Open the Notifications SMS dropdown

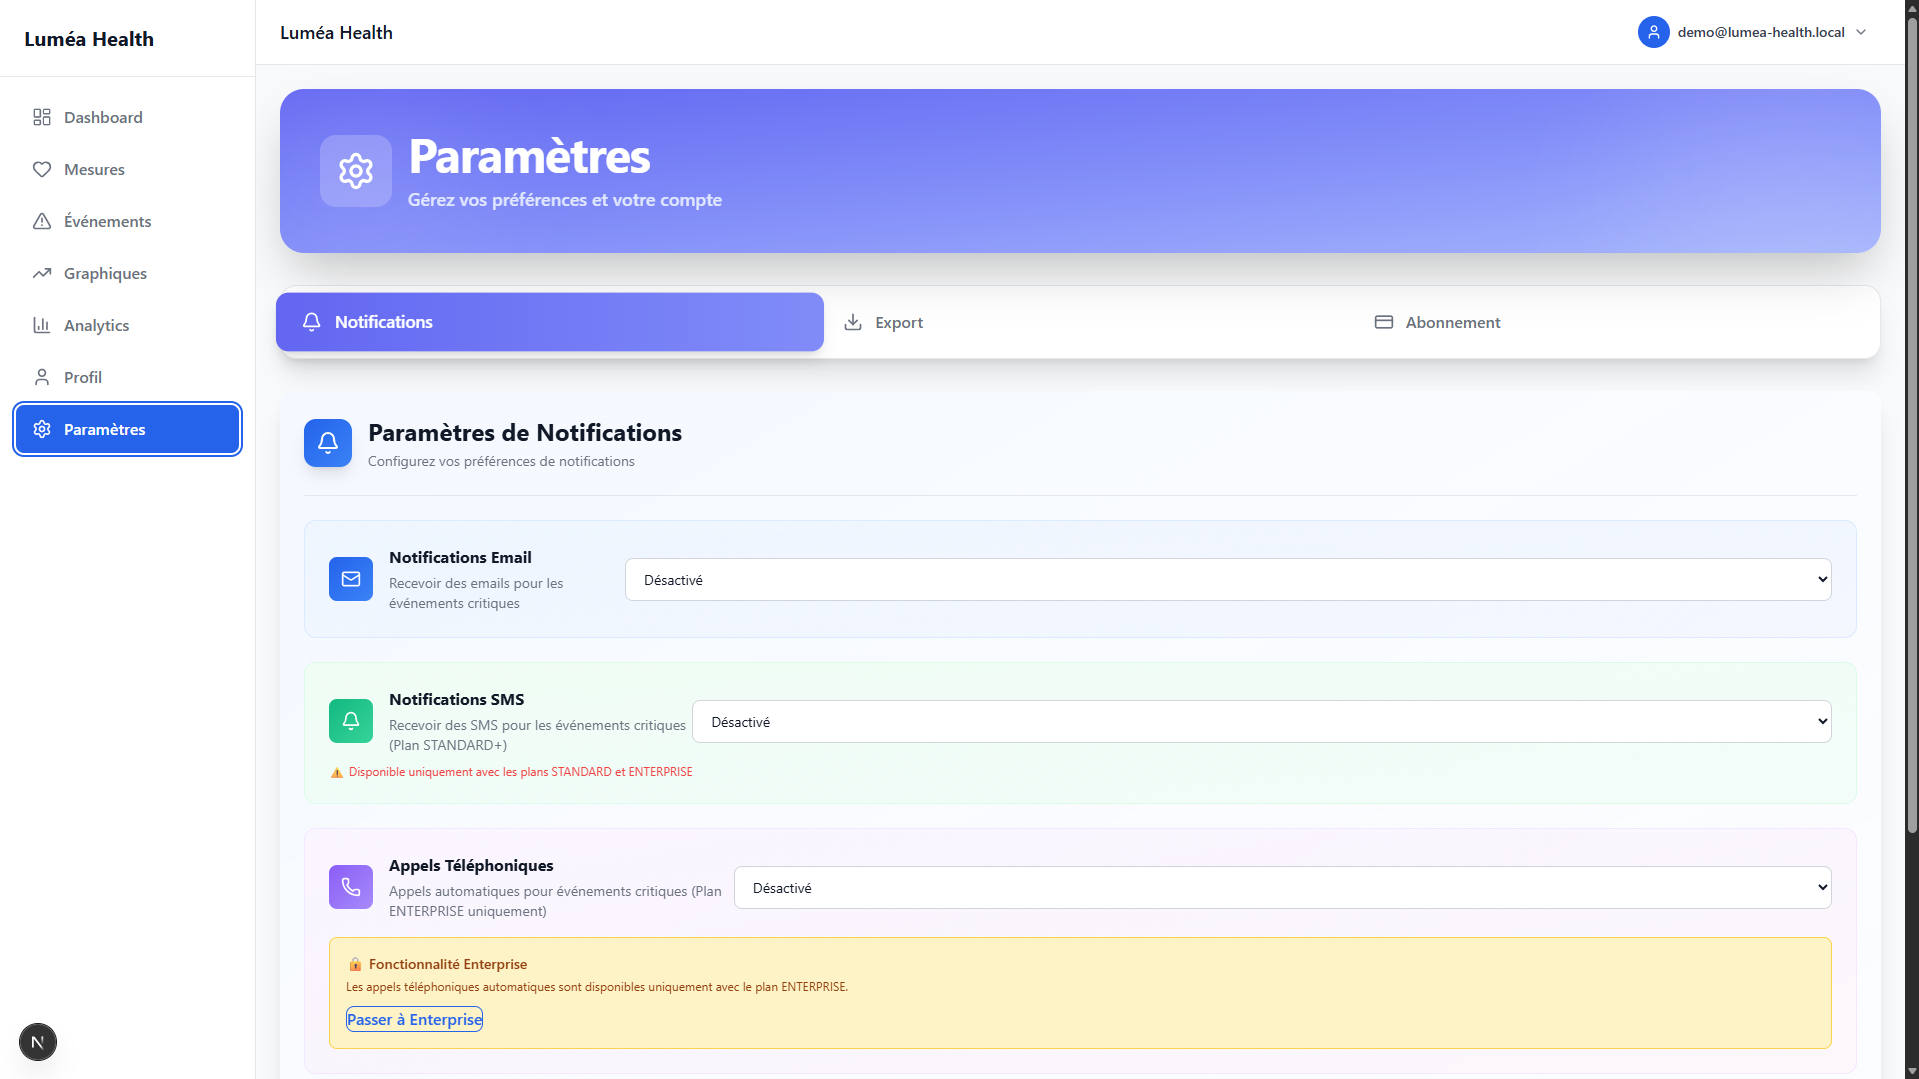click(1260, 722)
